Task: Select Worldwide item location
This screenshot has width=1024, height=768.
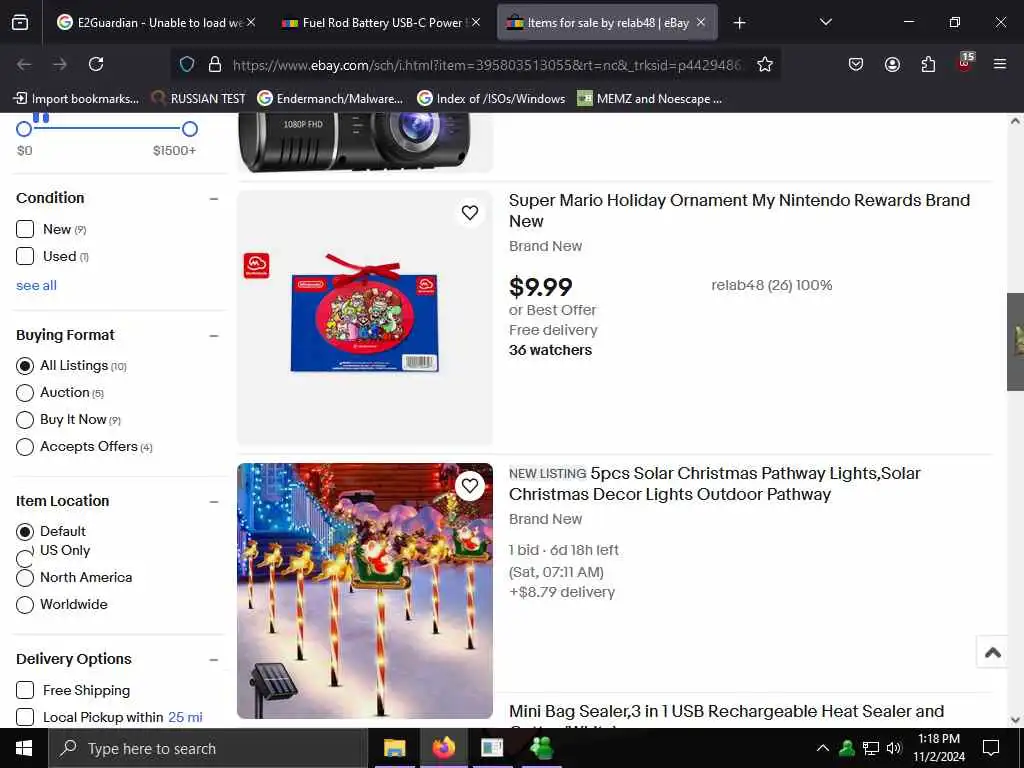Action: point(25,605)
